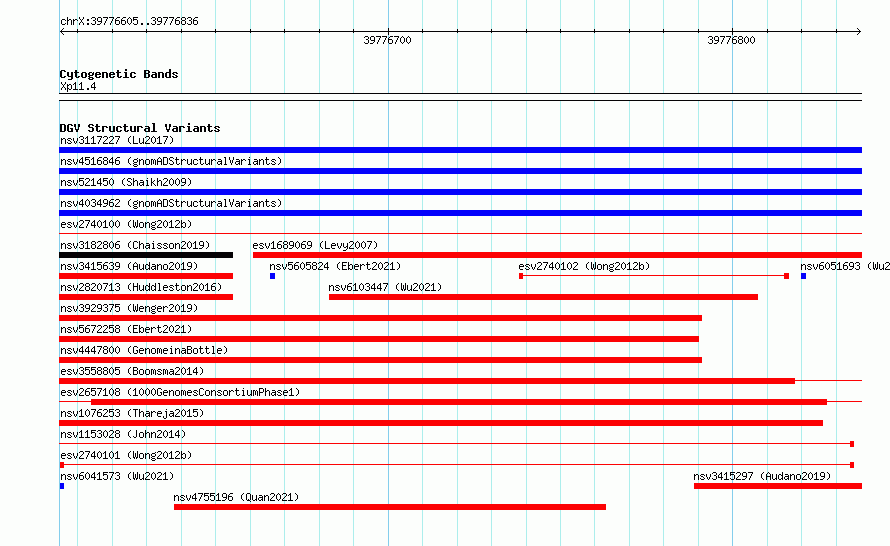Click the esv2740102 (Wong2012b) label
The height and width of the screenshot is (546, 890).
[x=584, y=266]
